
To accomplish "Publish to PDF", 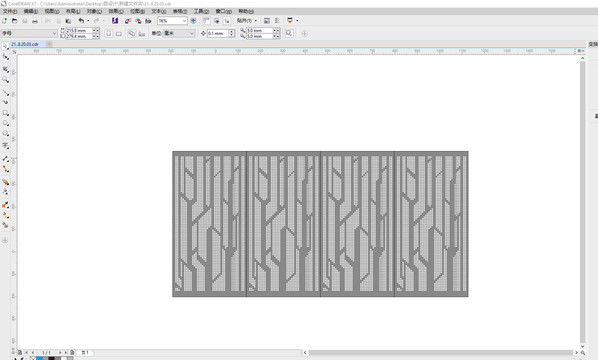I will click(x=148, y=21).
